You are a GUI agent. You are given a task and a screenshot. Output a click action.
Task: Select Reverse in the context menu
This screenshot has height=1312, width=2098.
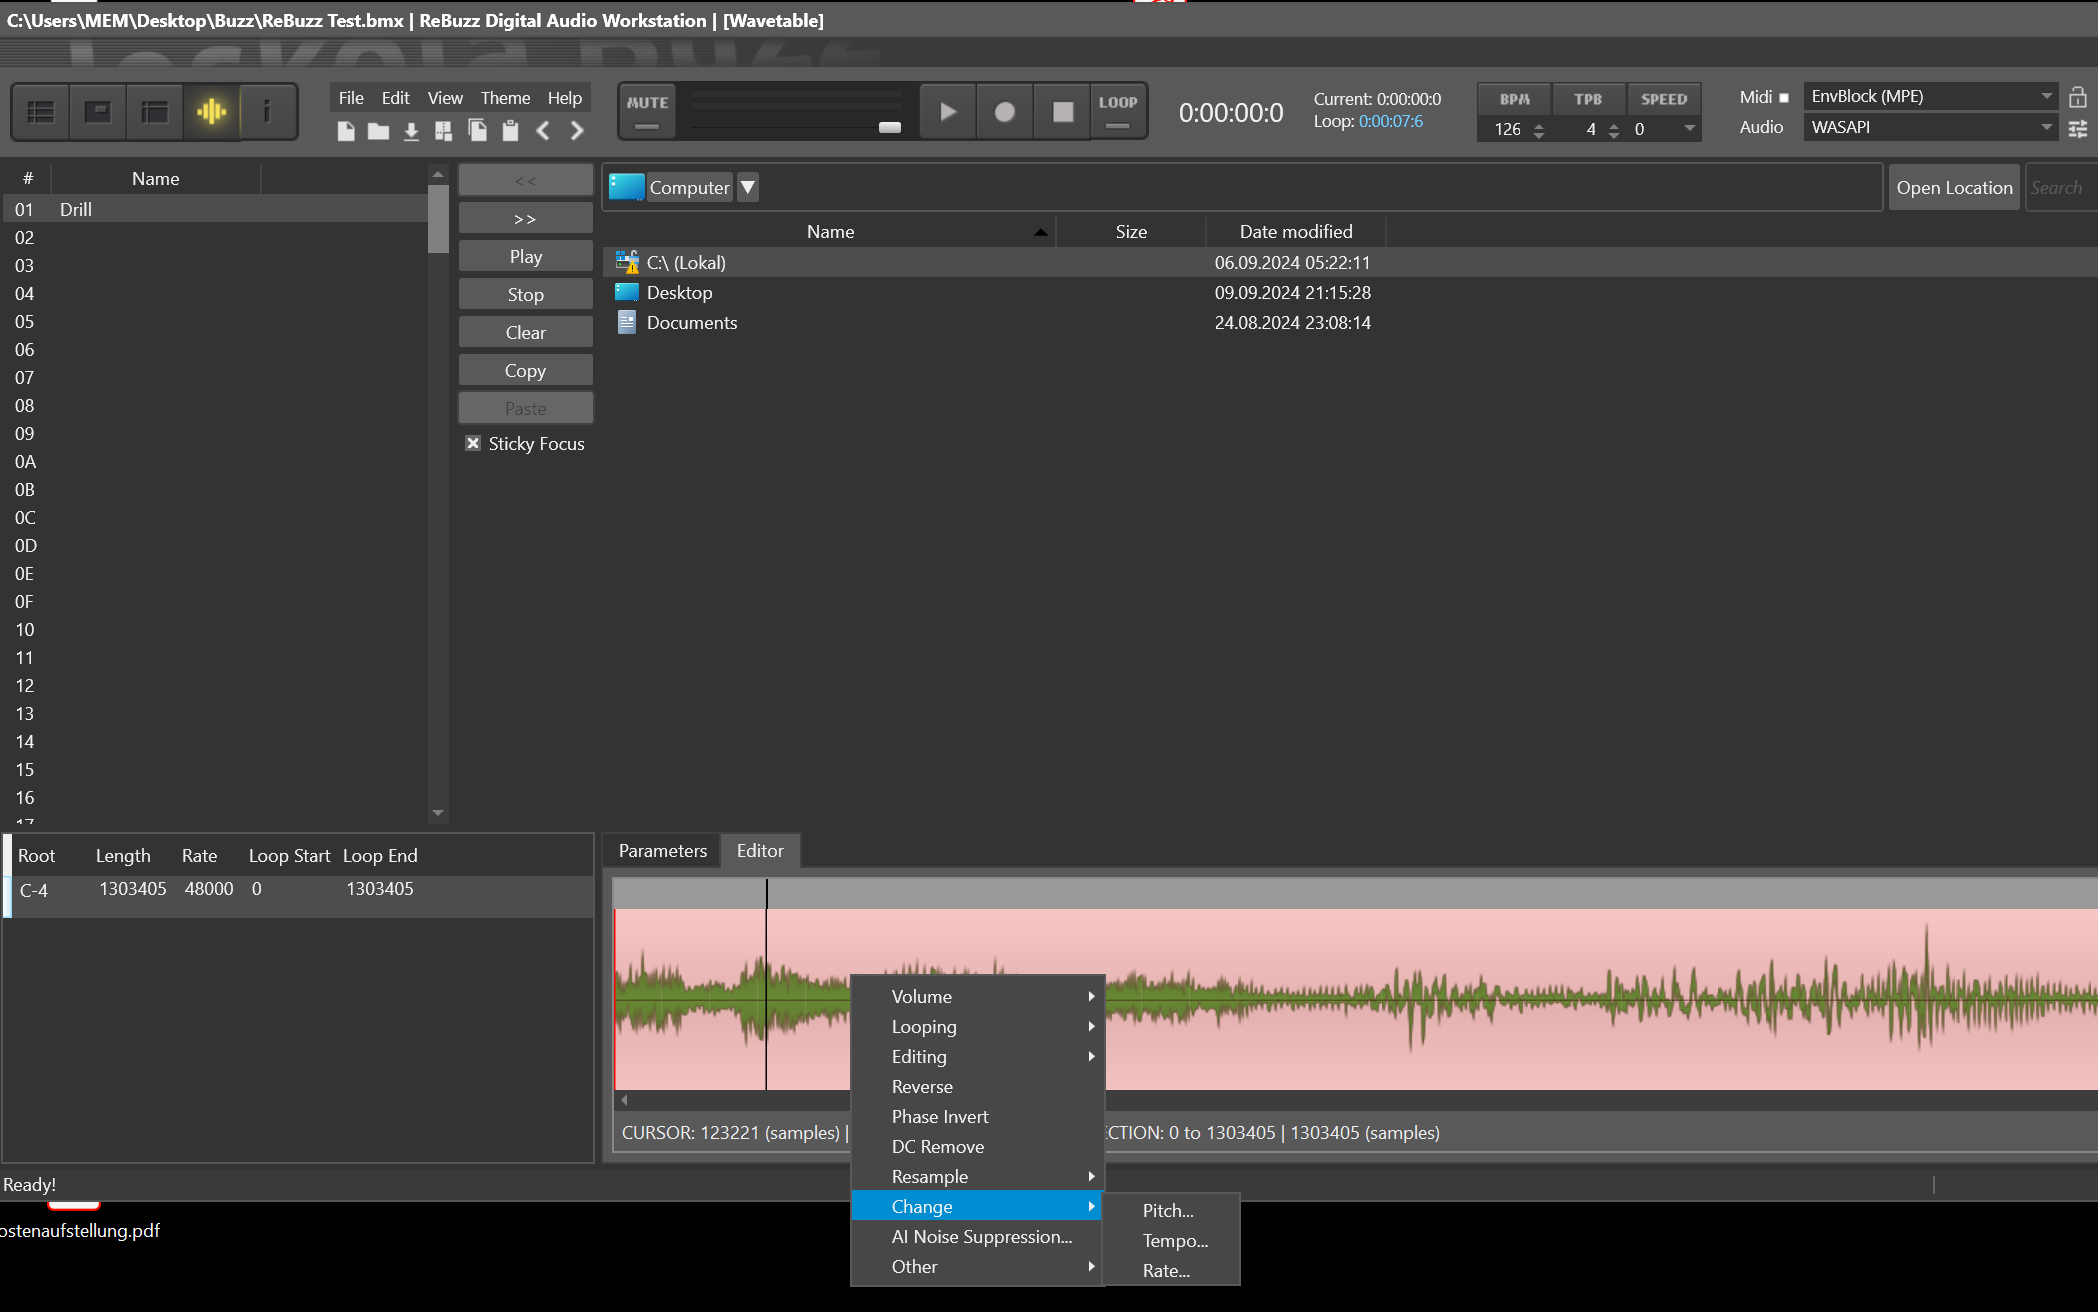pyautogui.click(x=977, y=1087)
